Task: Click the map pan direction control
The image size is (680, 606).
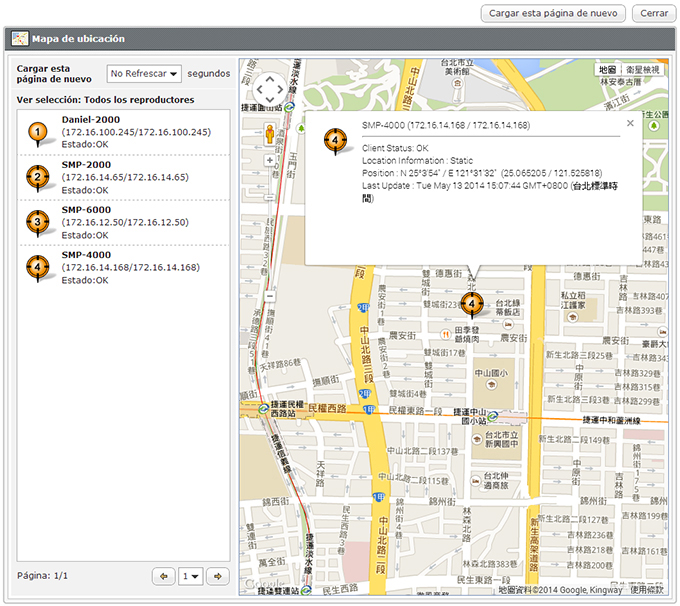Action: tap(269, 91)
